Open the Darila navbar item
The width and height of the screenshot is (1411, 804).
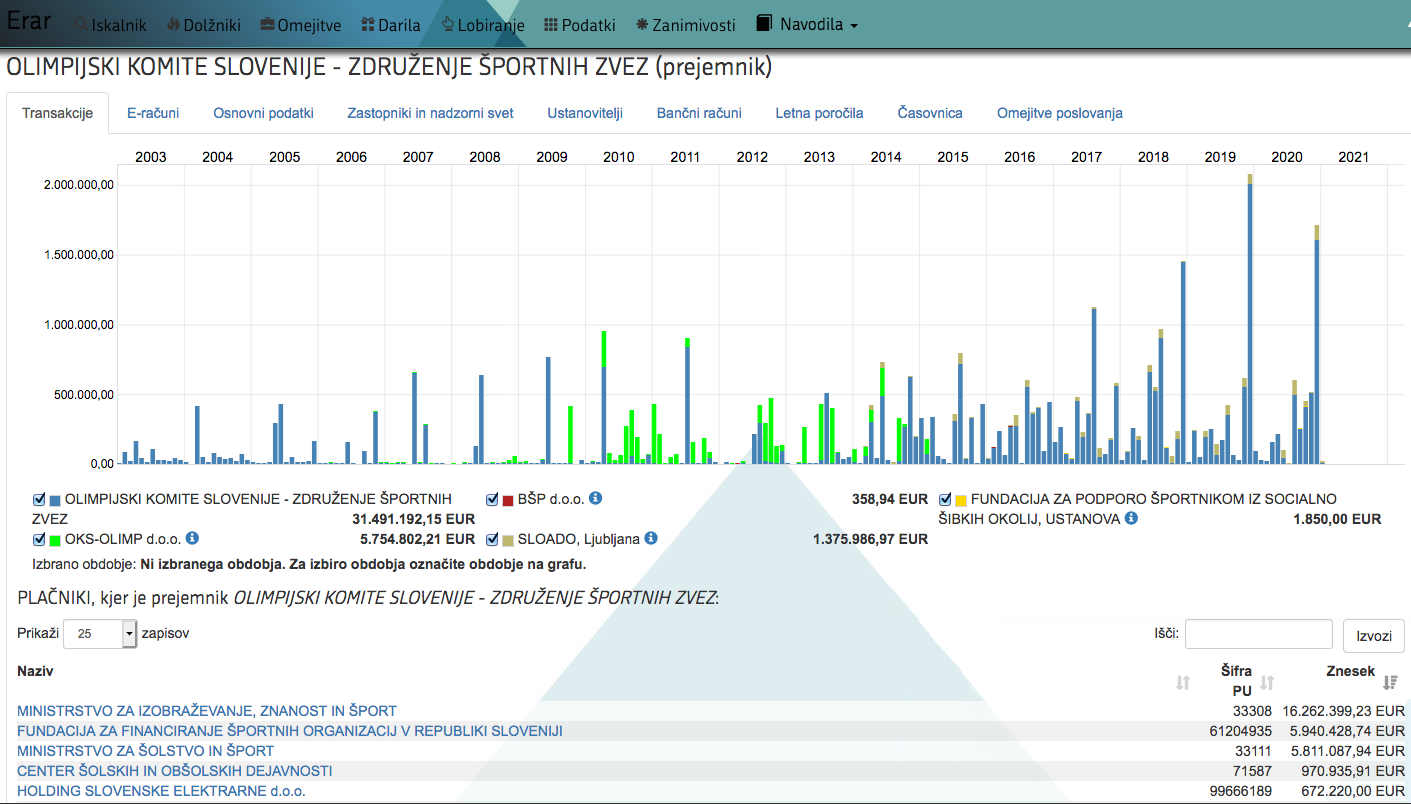pos(391,25)
